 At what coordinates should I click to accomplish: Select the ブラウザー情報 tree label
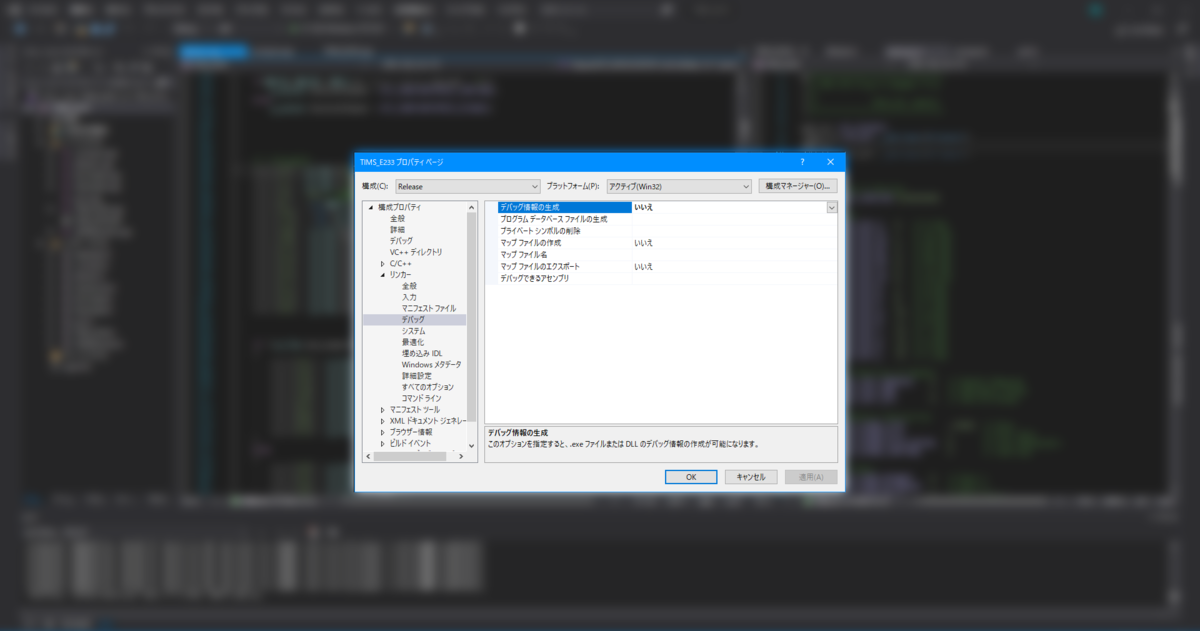(x=411, y=432)
